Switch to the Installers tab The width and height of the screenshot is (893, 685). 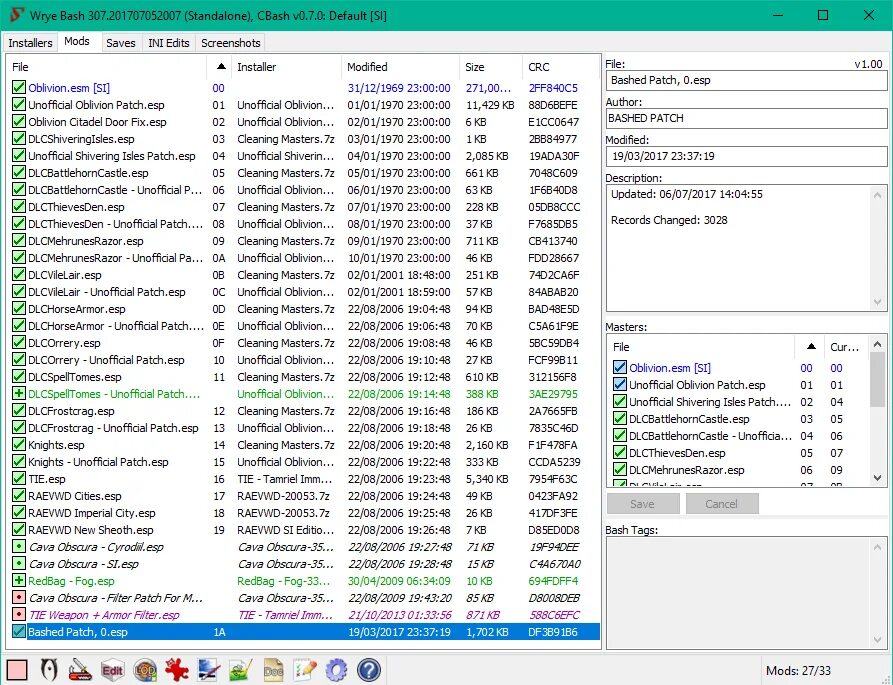[x=30, y=43]
